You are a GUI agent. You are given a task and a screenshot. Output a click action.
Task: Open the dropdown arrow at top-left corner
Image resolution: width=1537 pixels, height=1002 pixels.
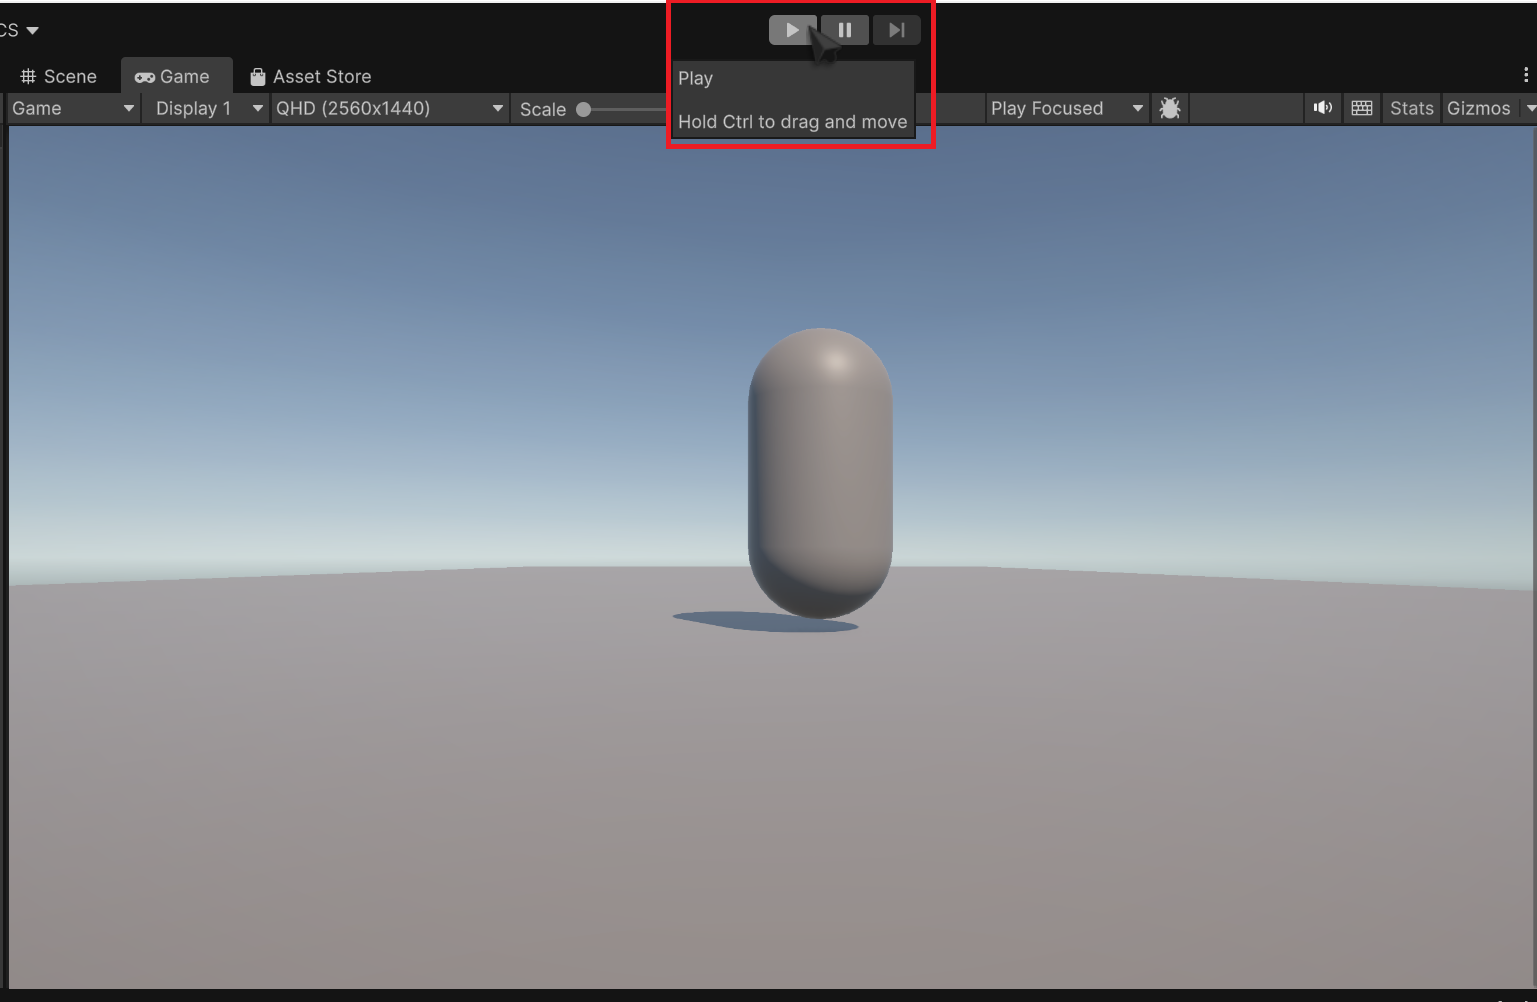tap(32, 30)
